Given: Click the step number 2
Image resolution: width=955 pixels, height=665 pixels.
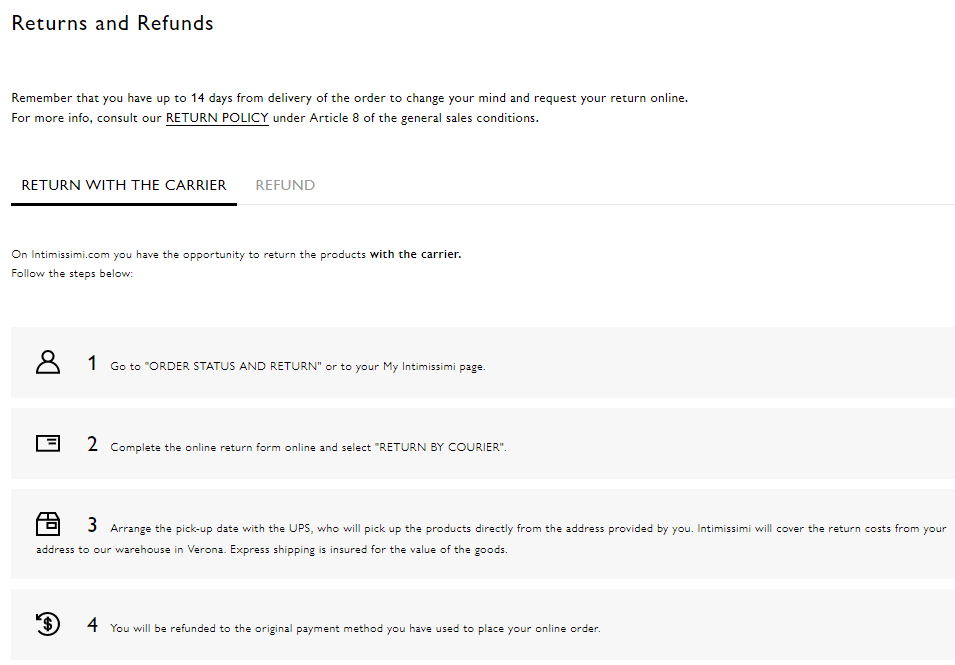Looking at the screenshot, I should tap(92, 444).
